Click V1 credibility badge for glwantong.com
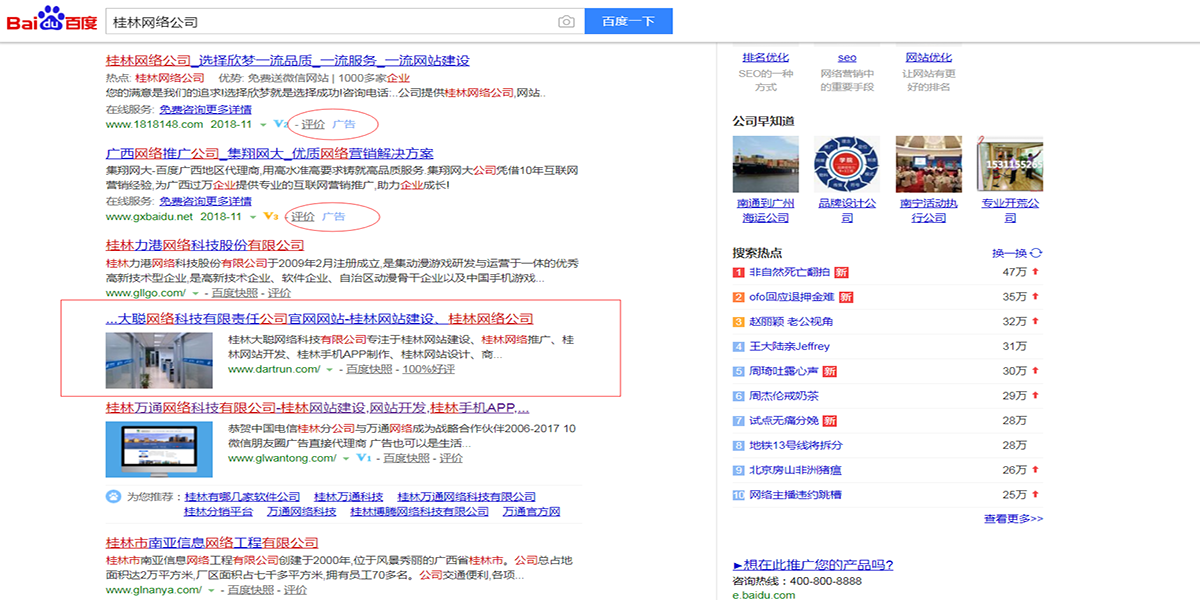The width and height of the screenshot is (1200, 600). pyautogui.click(x=364, y=458)
